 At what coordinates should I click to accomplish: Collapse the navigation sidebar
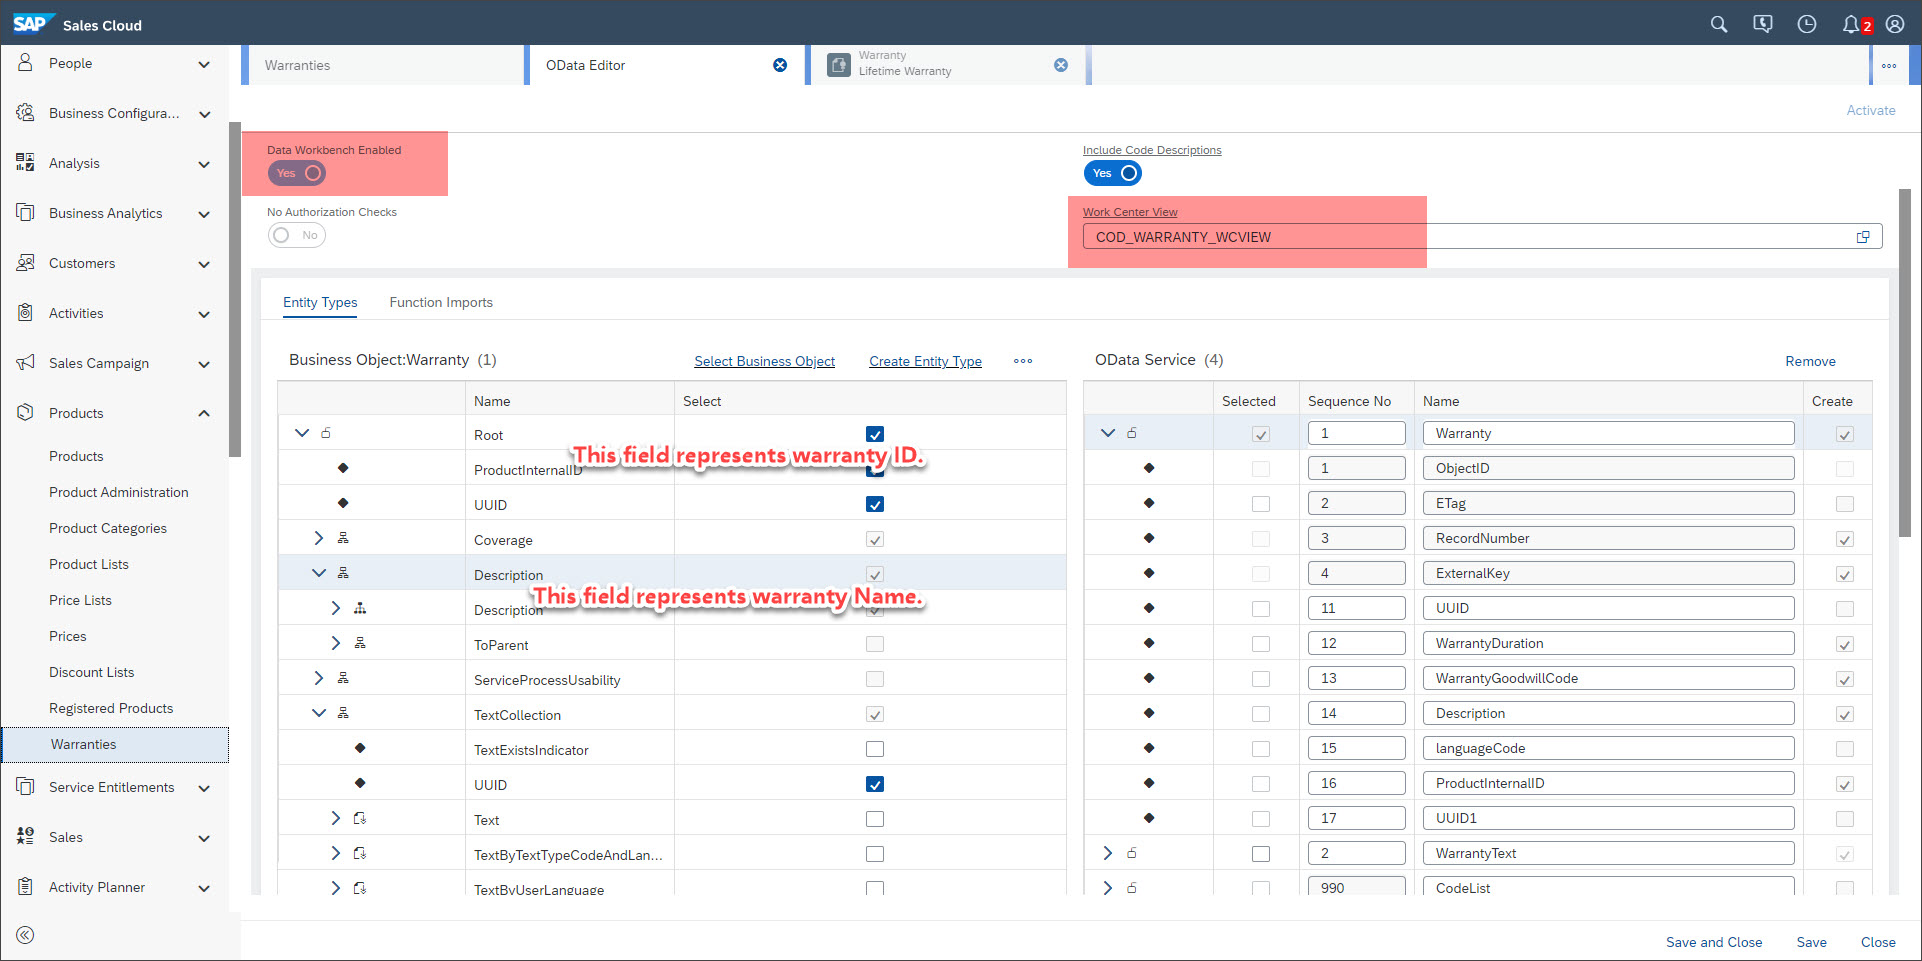pos(25,935)
